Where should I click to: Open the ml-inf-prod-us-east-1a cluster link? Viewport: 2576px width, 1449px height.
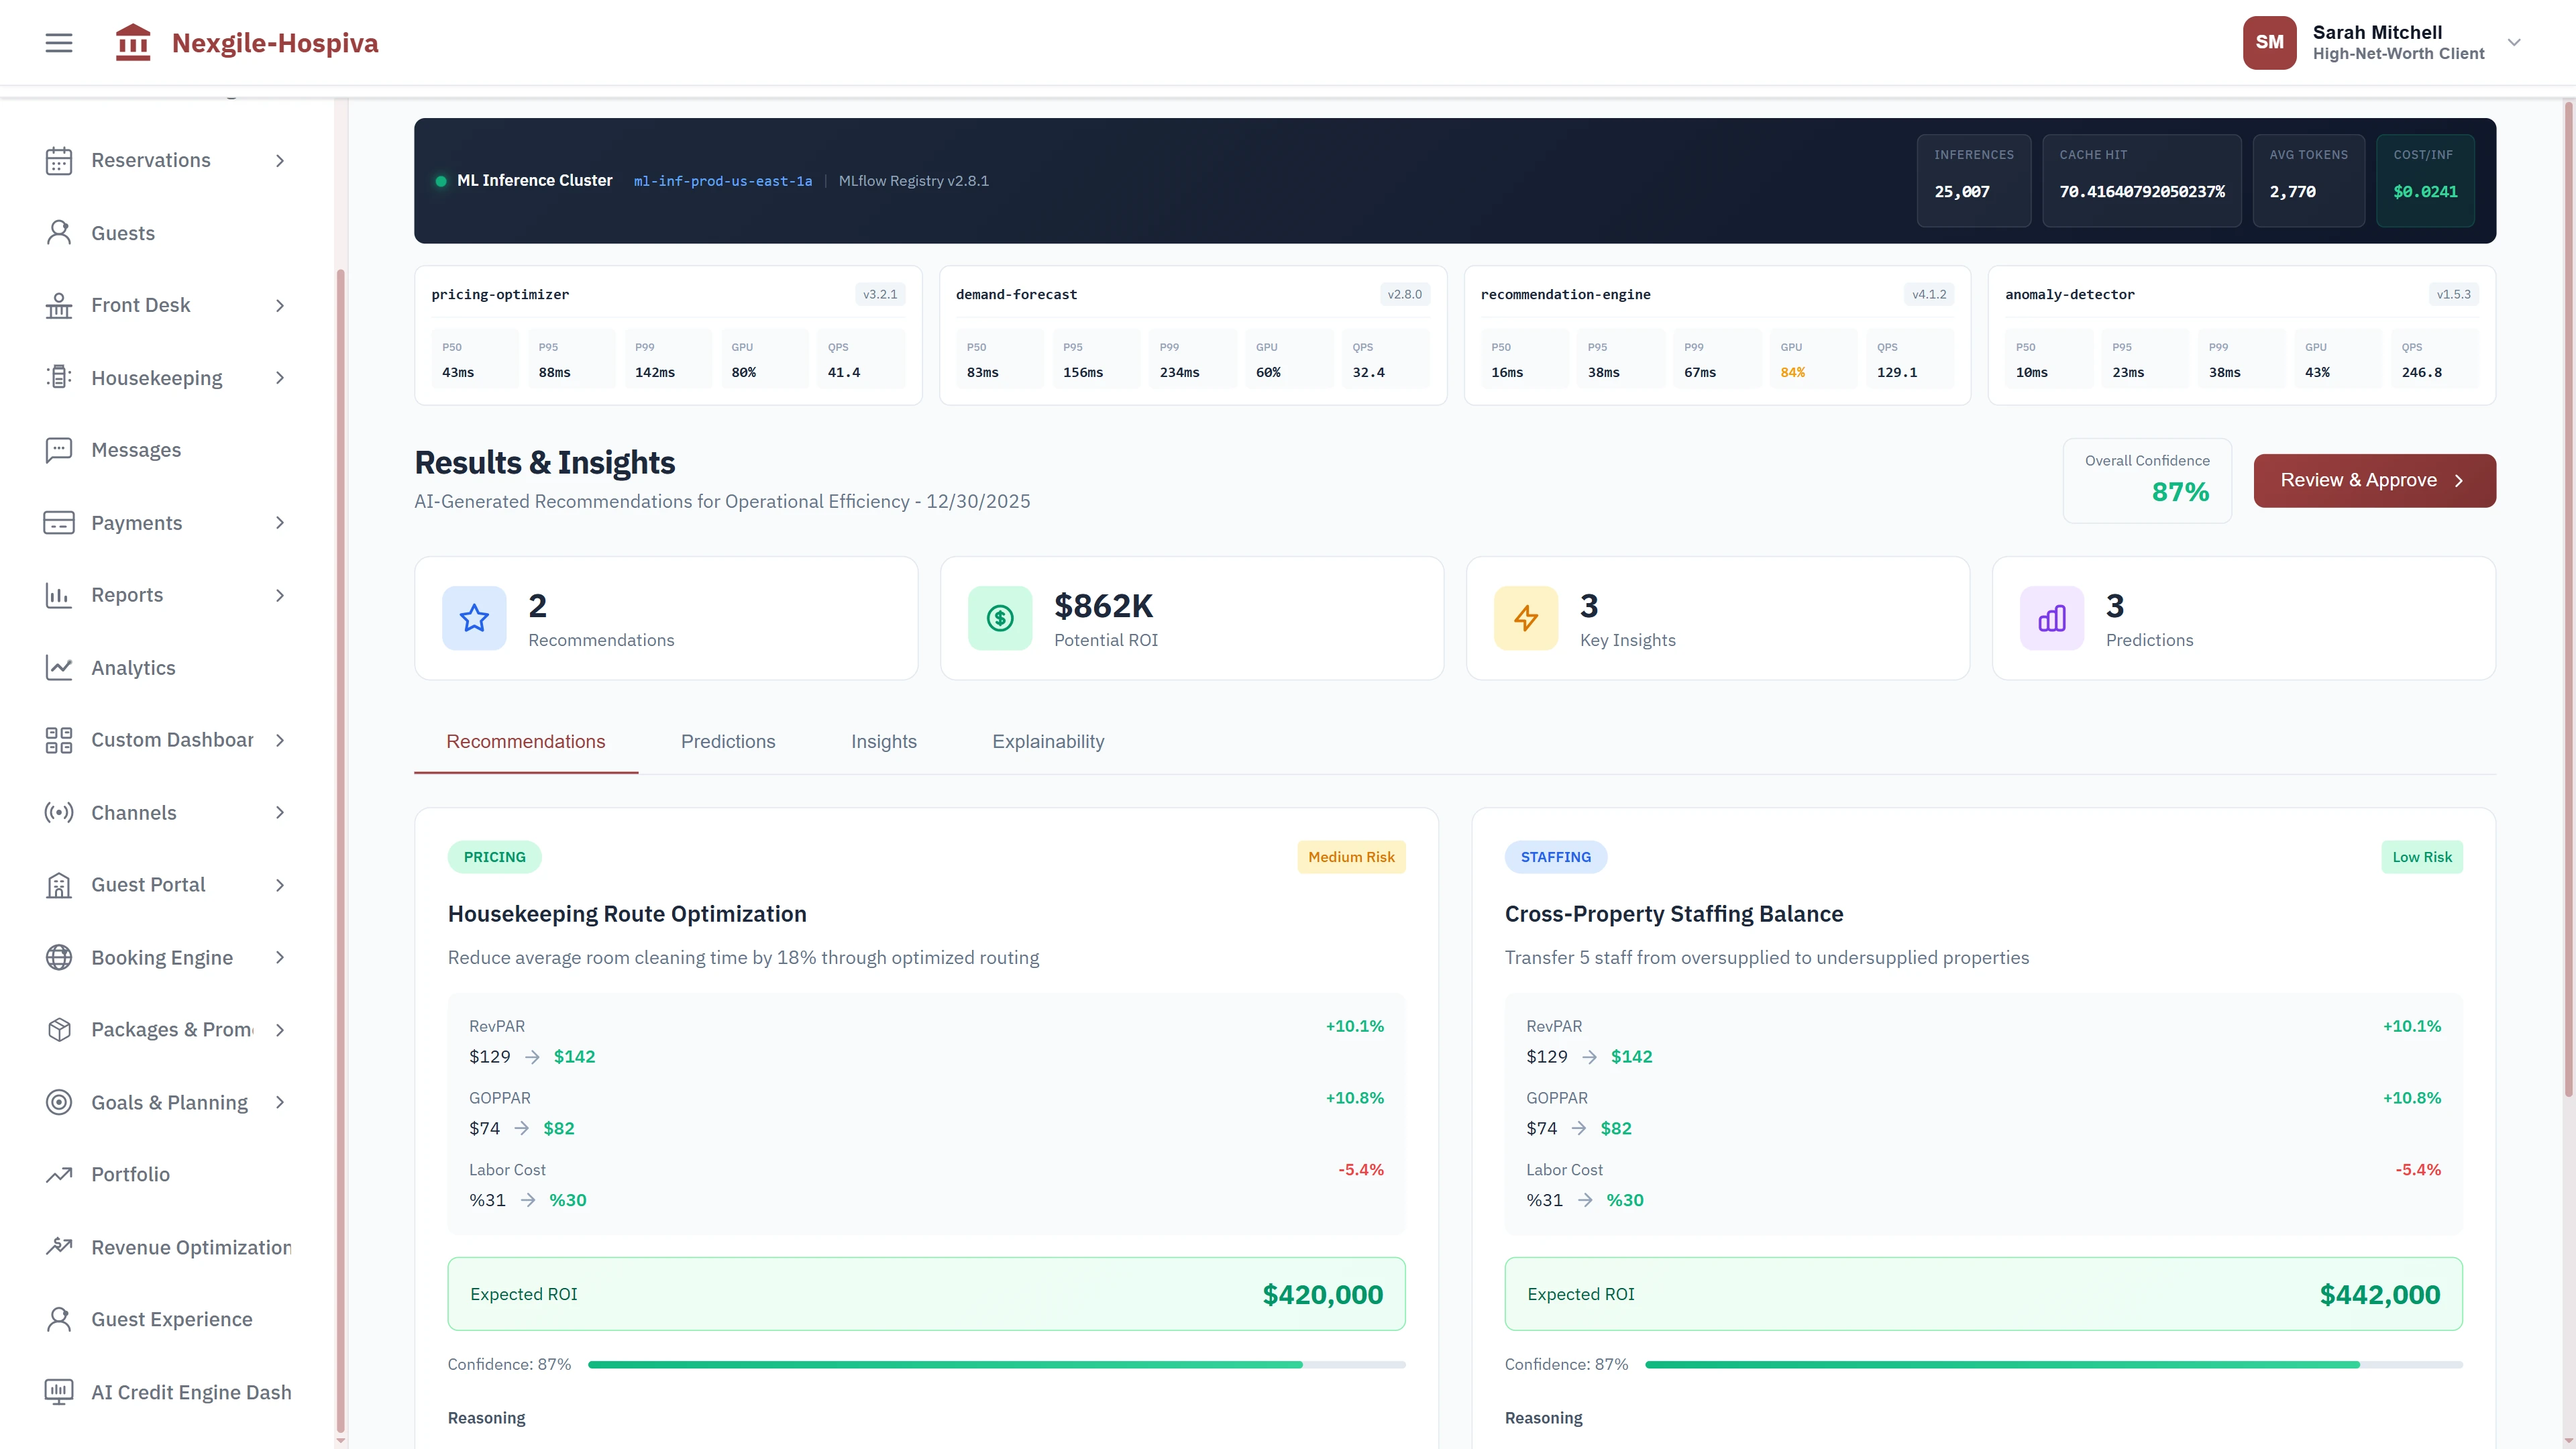pos(723,181)
